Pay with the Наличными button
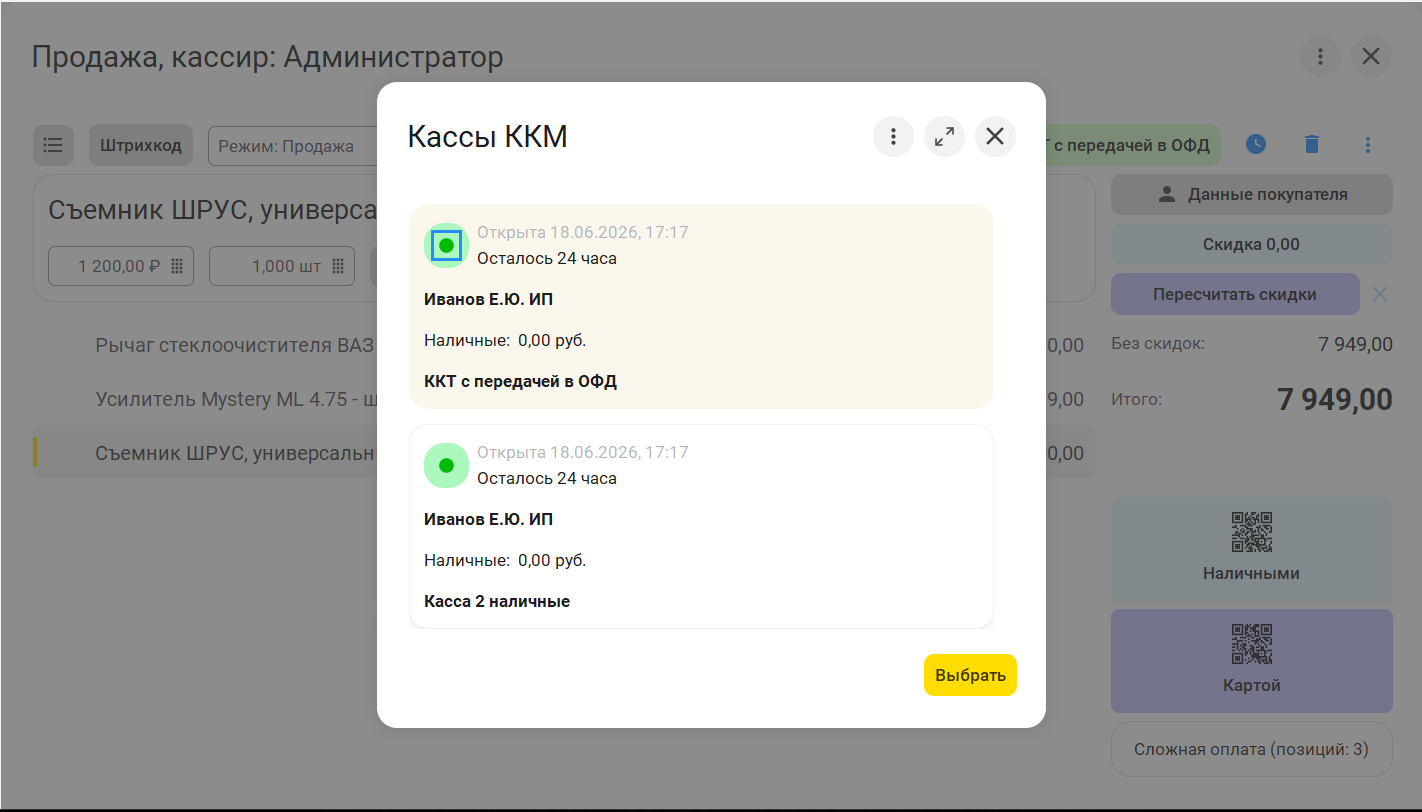The height and width of the screenshot is (812, 1422). click(1251, 550)
